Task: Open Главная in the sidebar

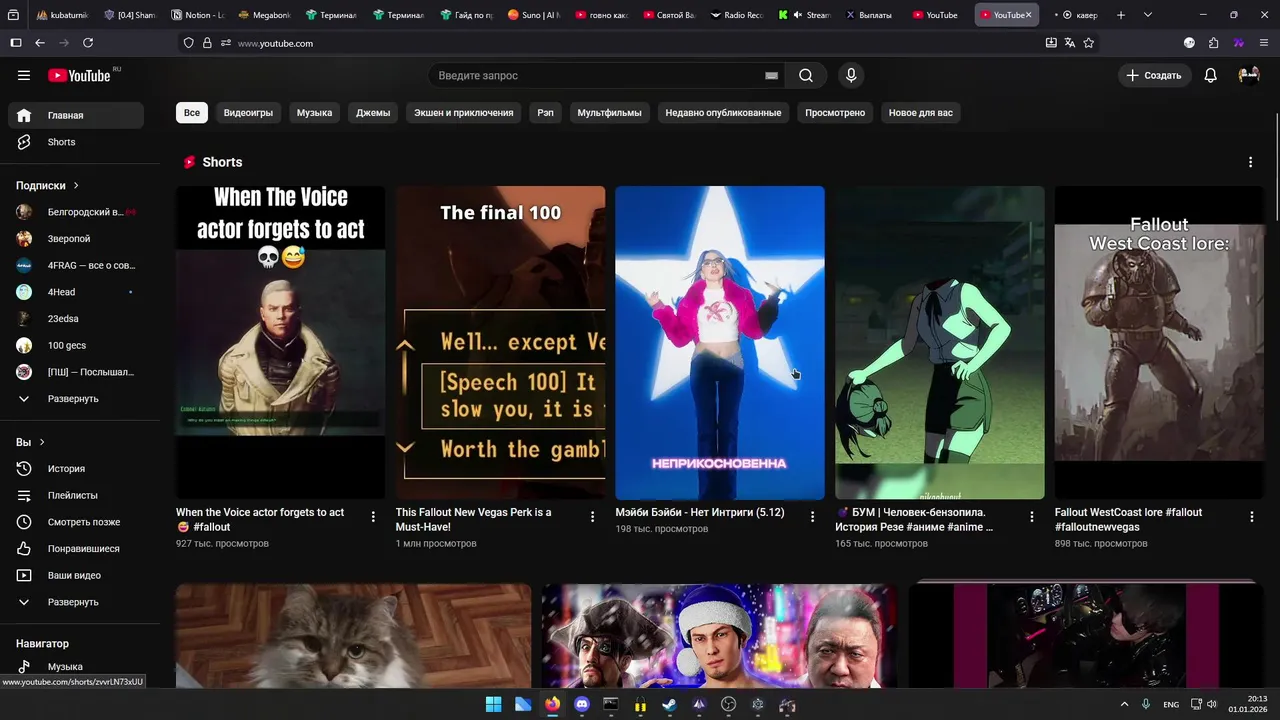Action: 76,115
